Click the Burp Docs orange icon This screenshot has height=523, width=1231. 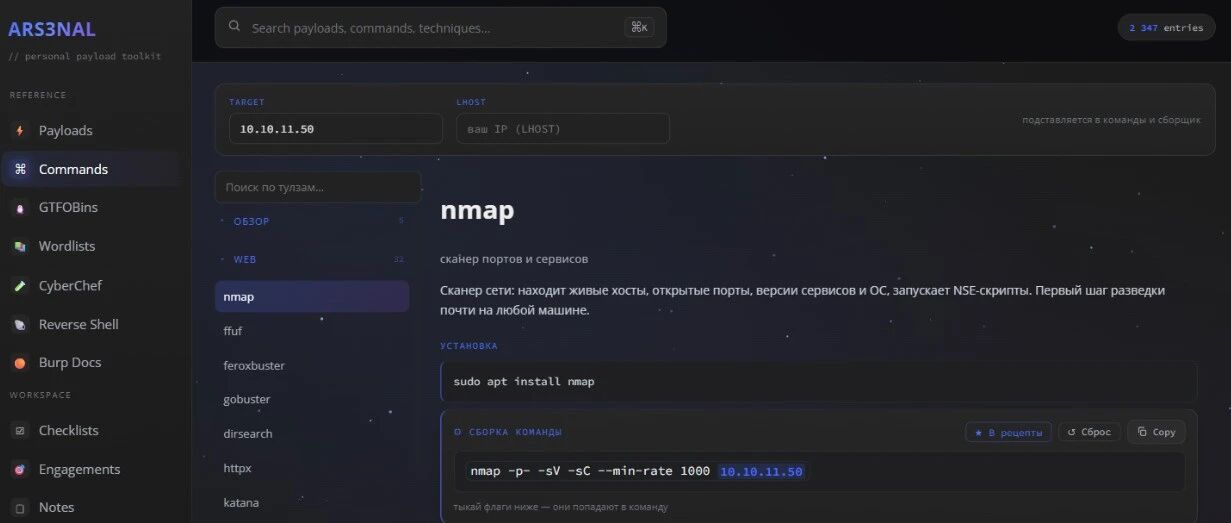20,363
